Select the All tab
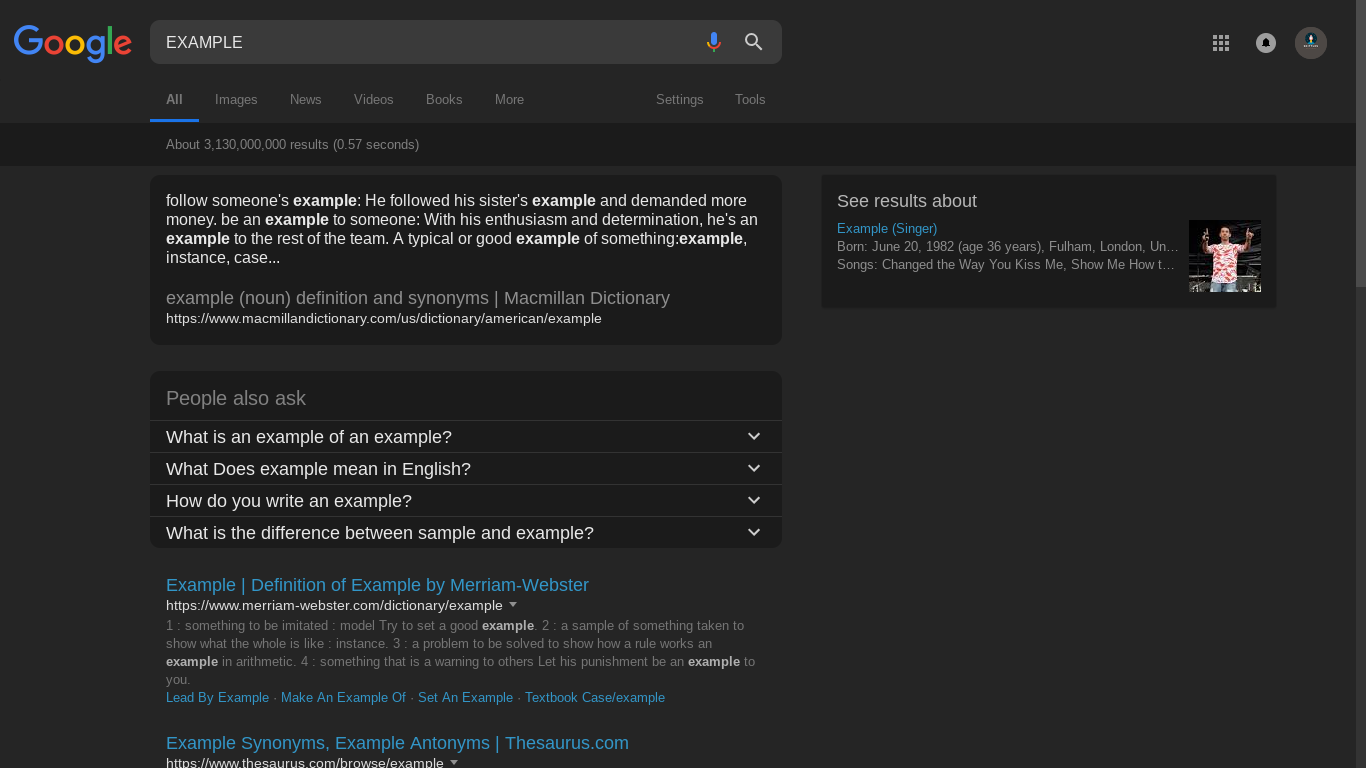 click(x=174, y=100)
